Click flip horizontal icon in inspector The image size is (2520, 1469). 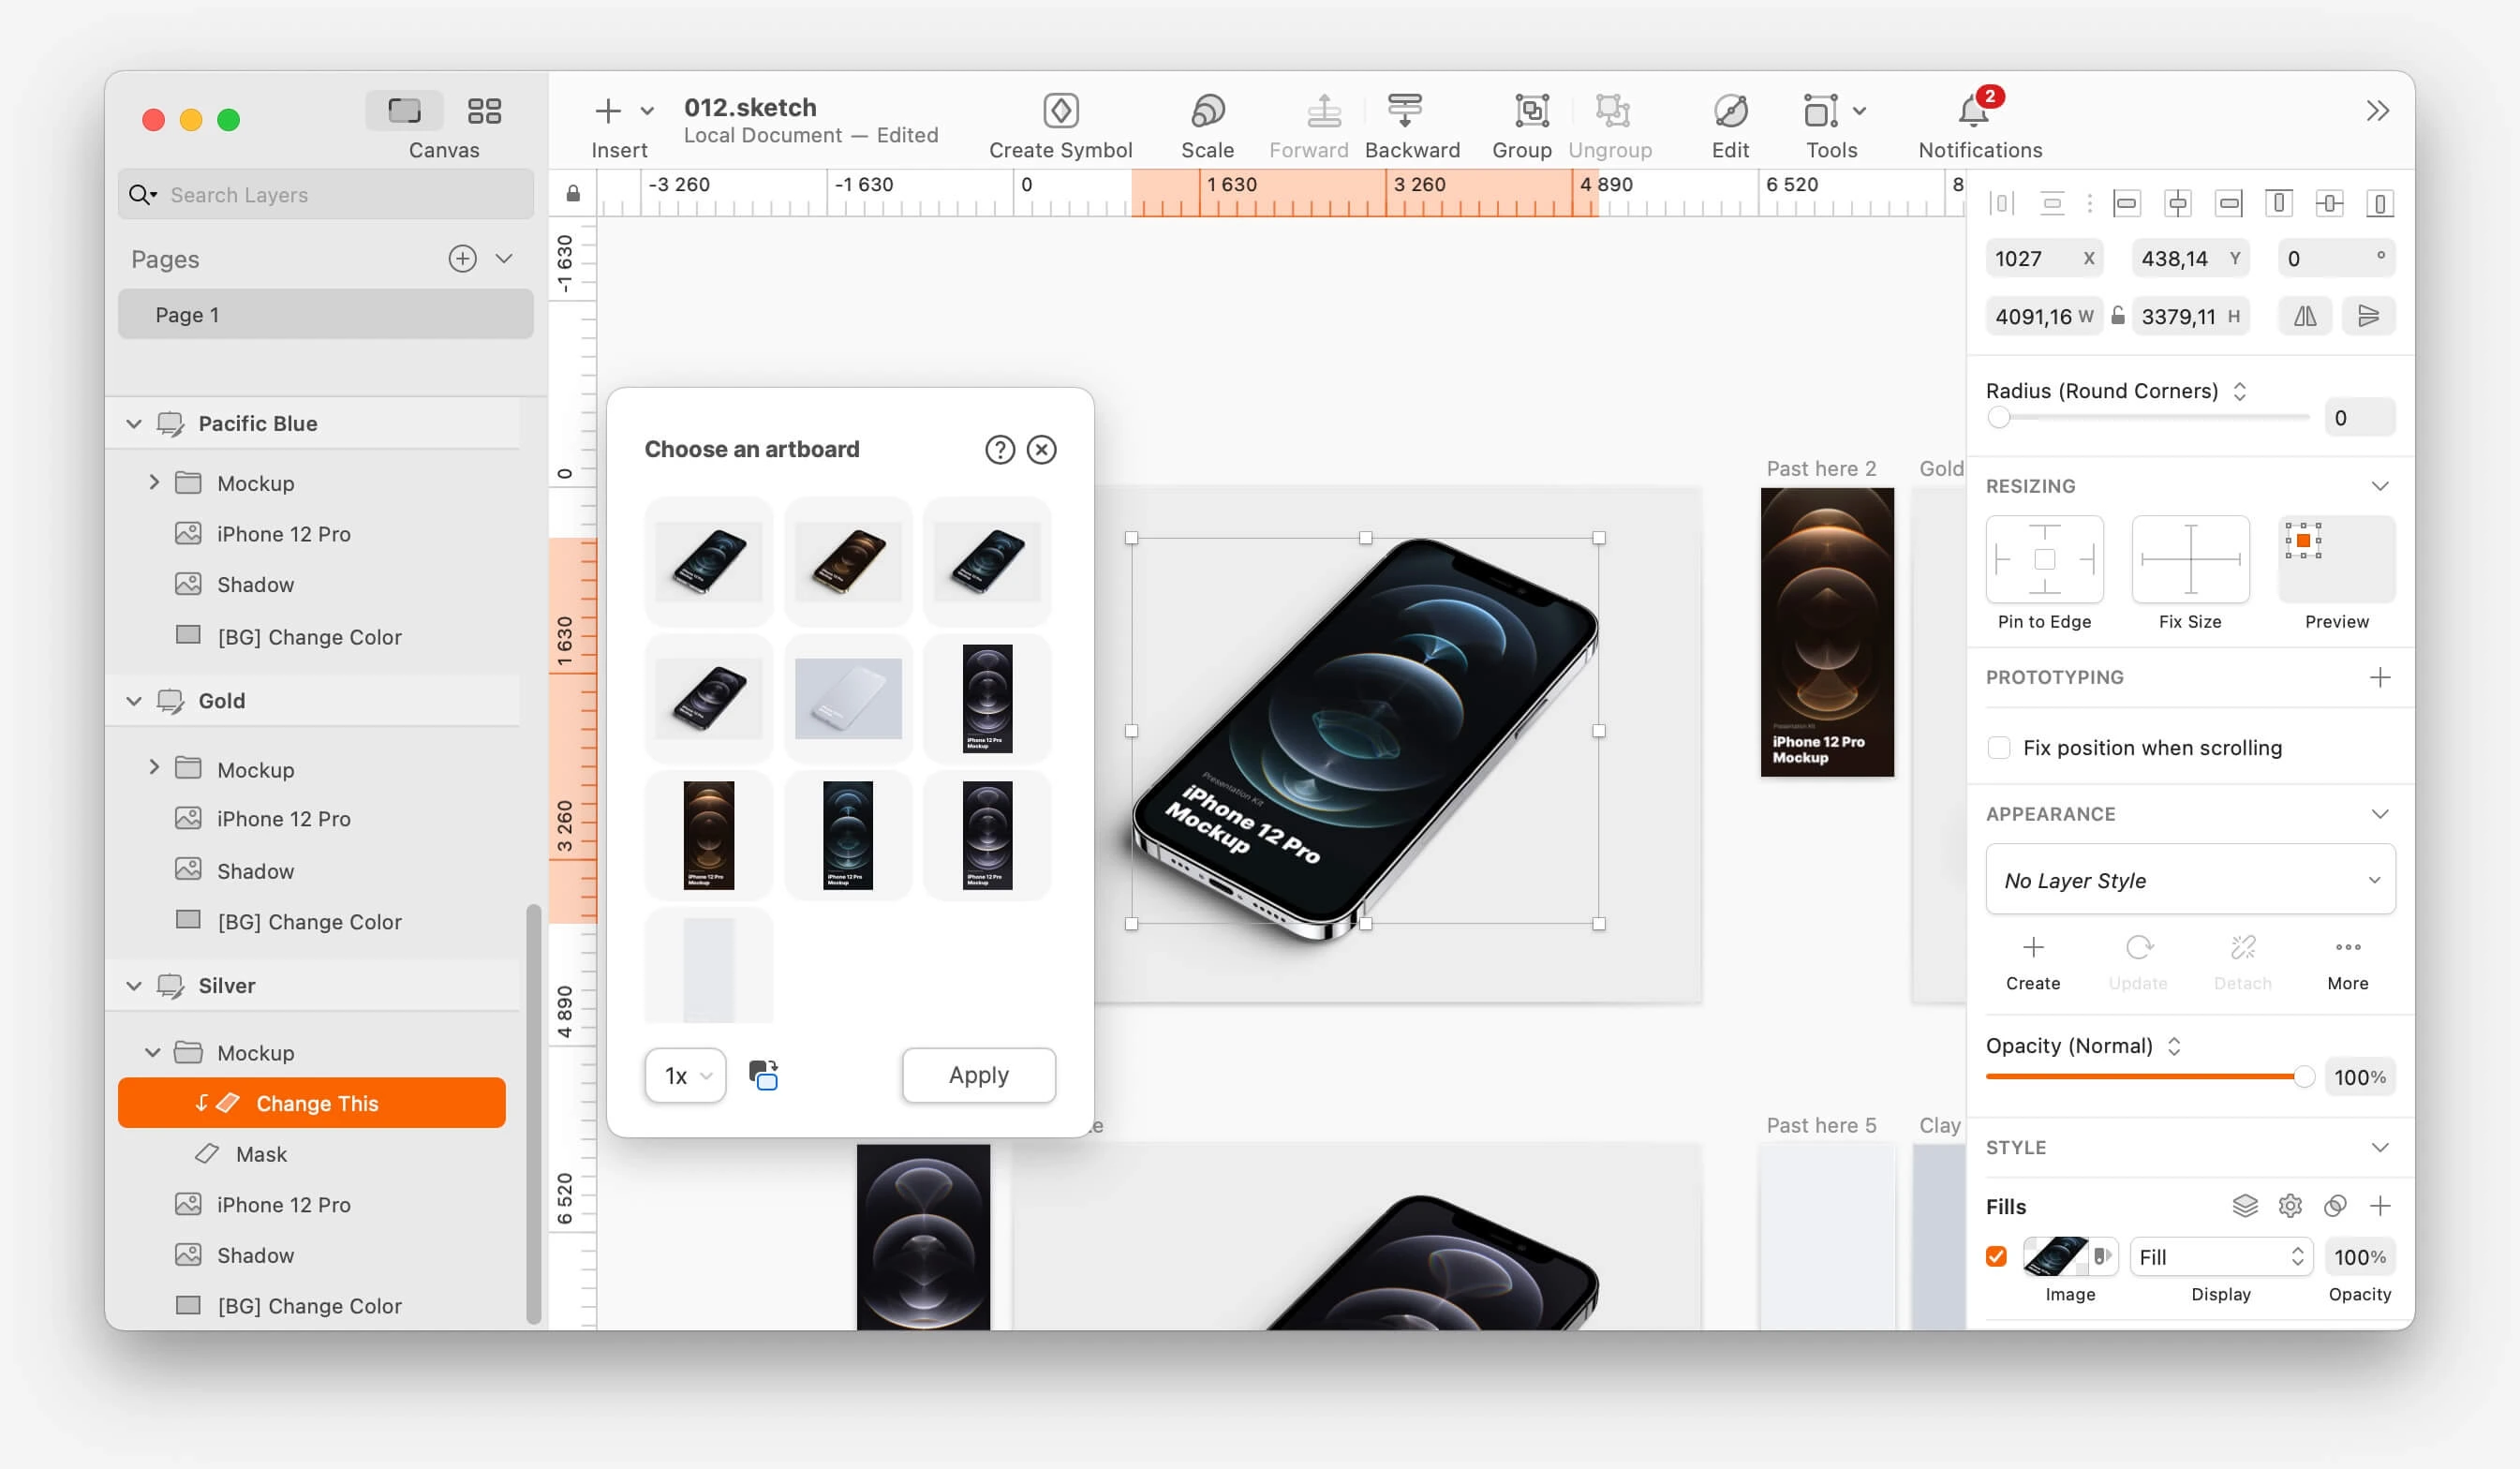point(2304,317)
